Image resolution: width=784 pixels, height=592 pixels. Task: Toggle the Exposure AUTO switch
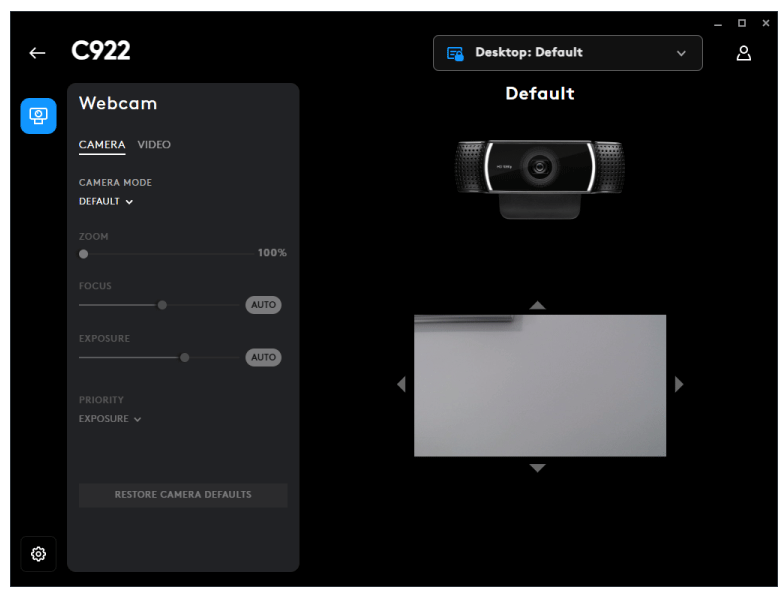point(263,357)
